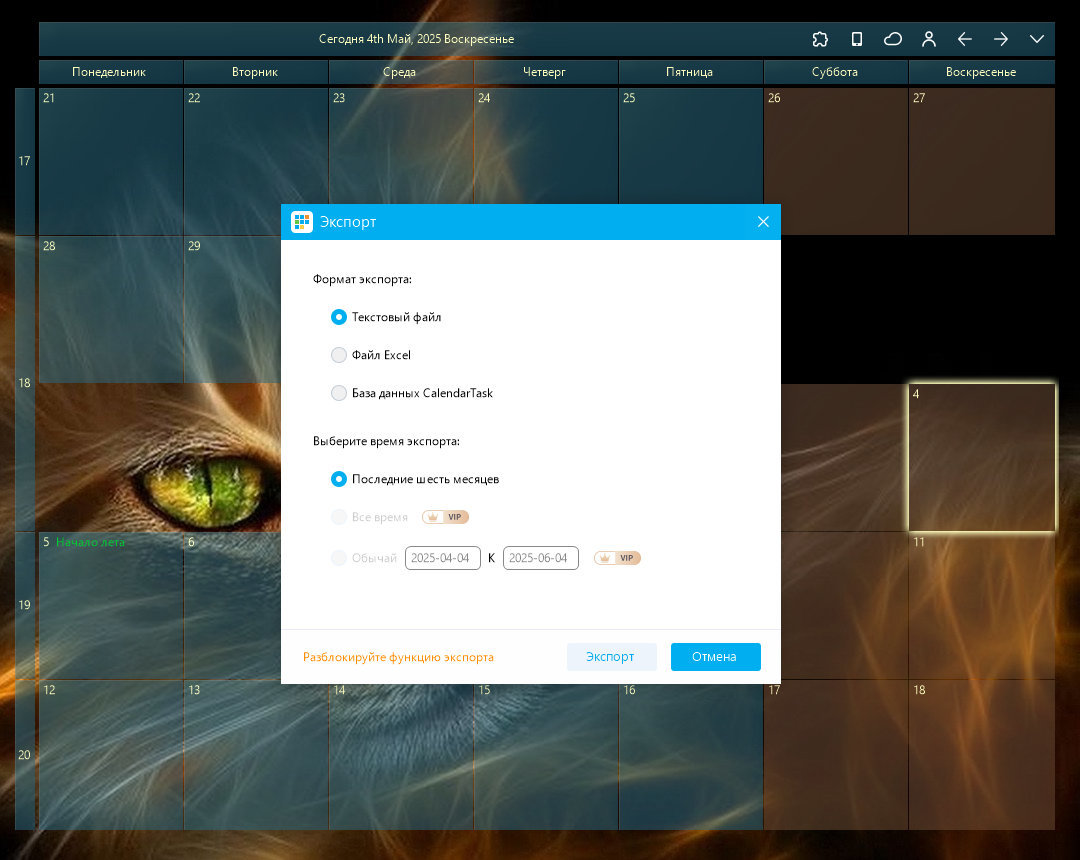Select the Файл Excel format option
1080x860 pixels.
coord(371,355)
